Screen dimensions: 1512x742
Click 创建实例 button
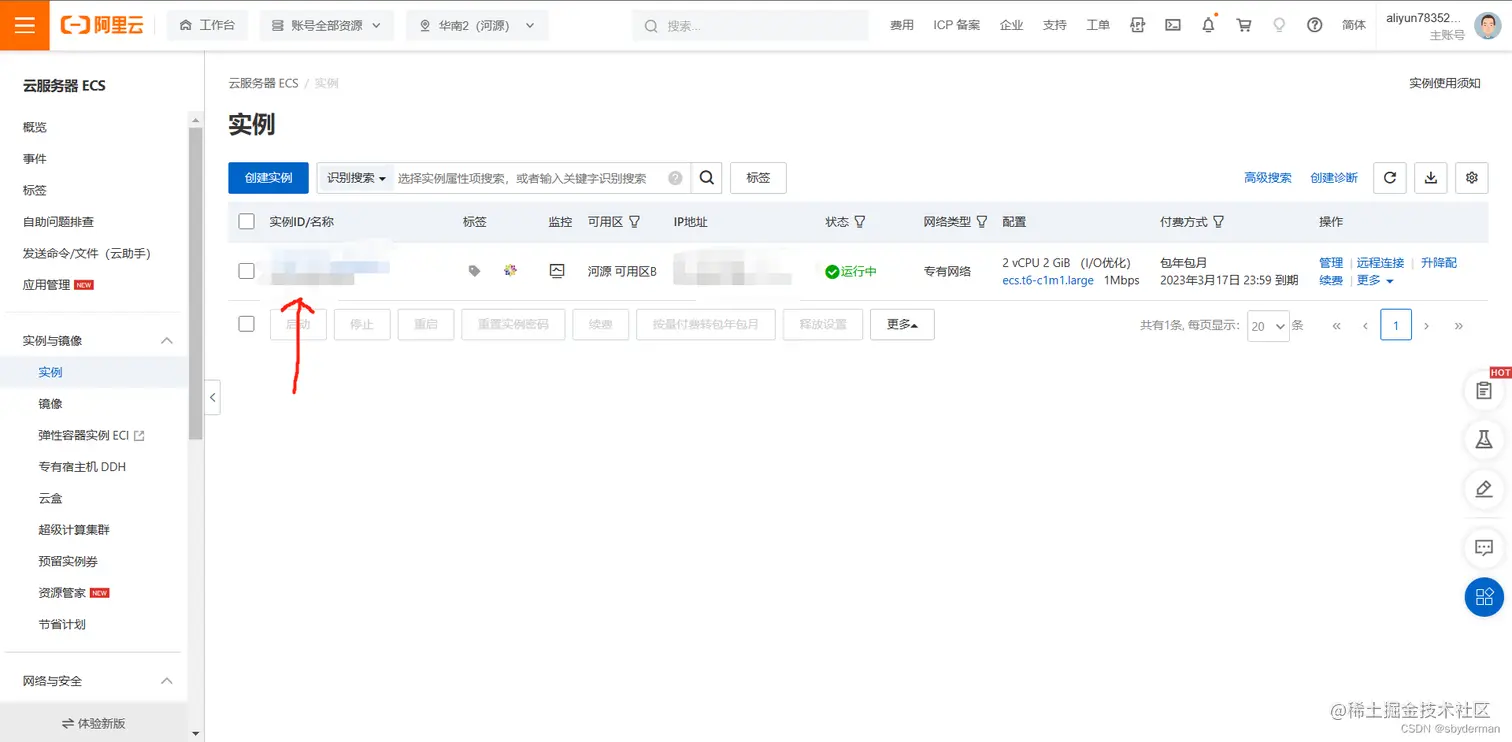pyautogui.click(x=268, y=178)
